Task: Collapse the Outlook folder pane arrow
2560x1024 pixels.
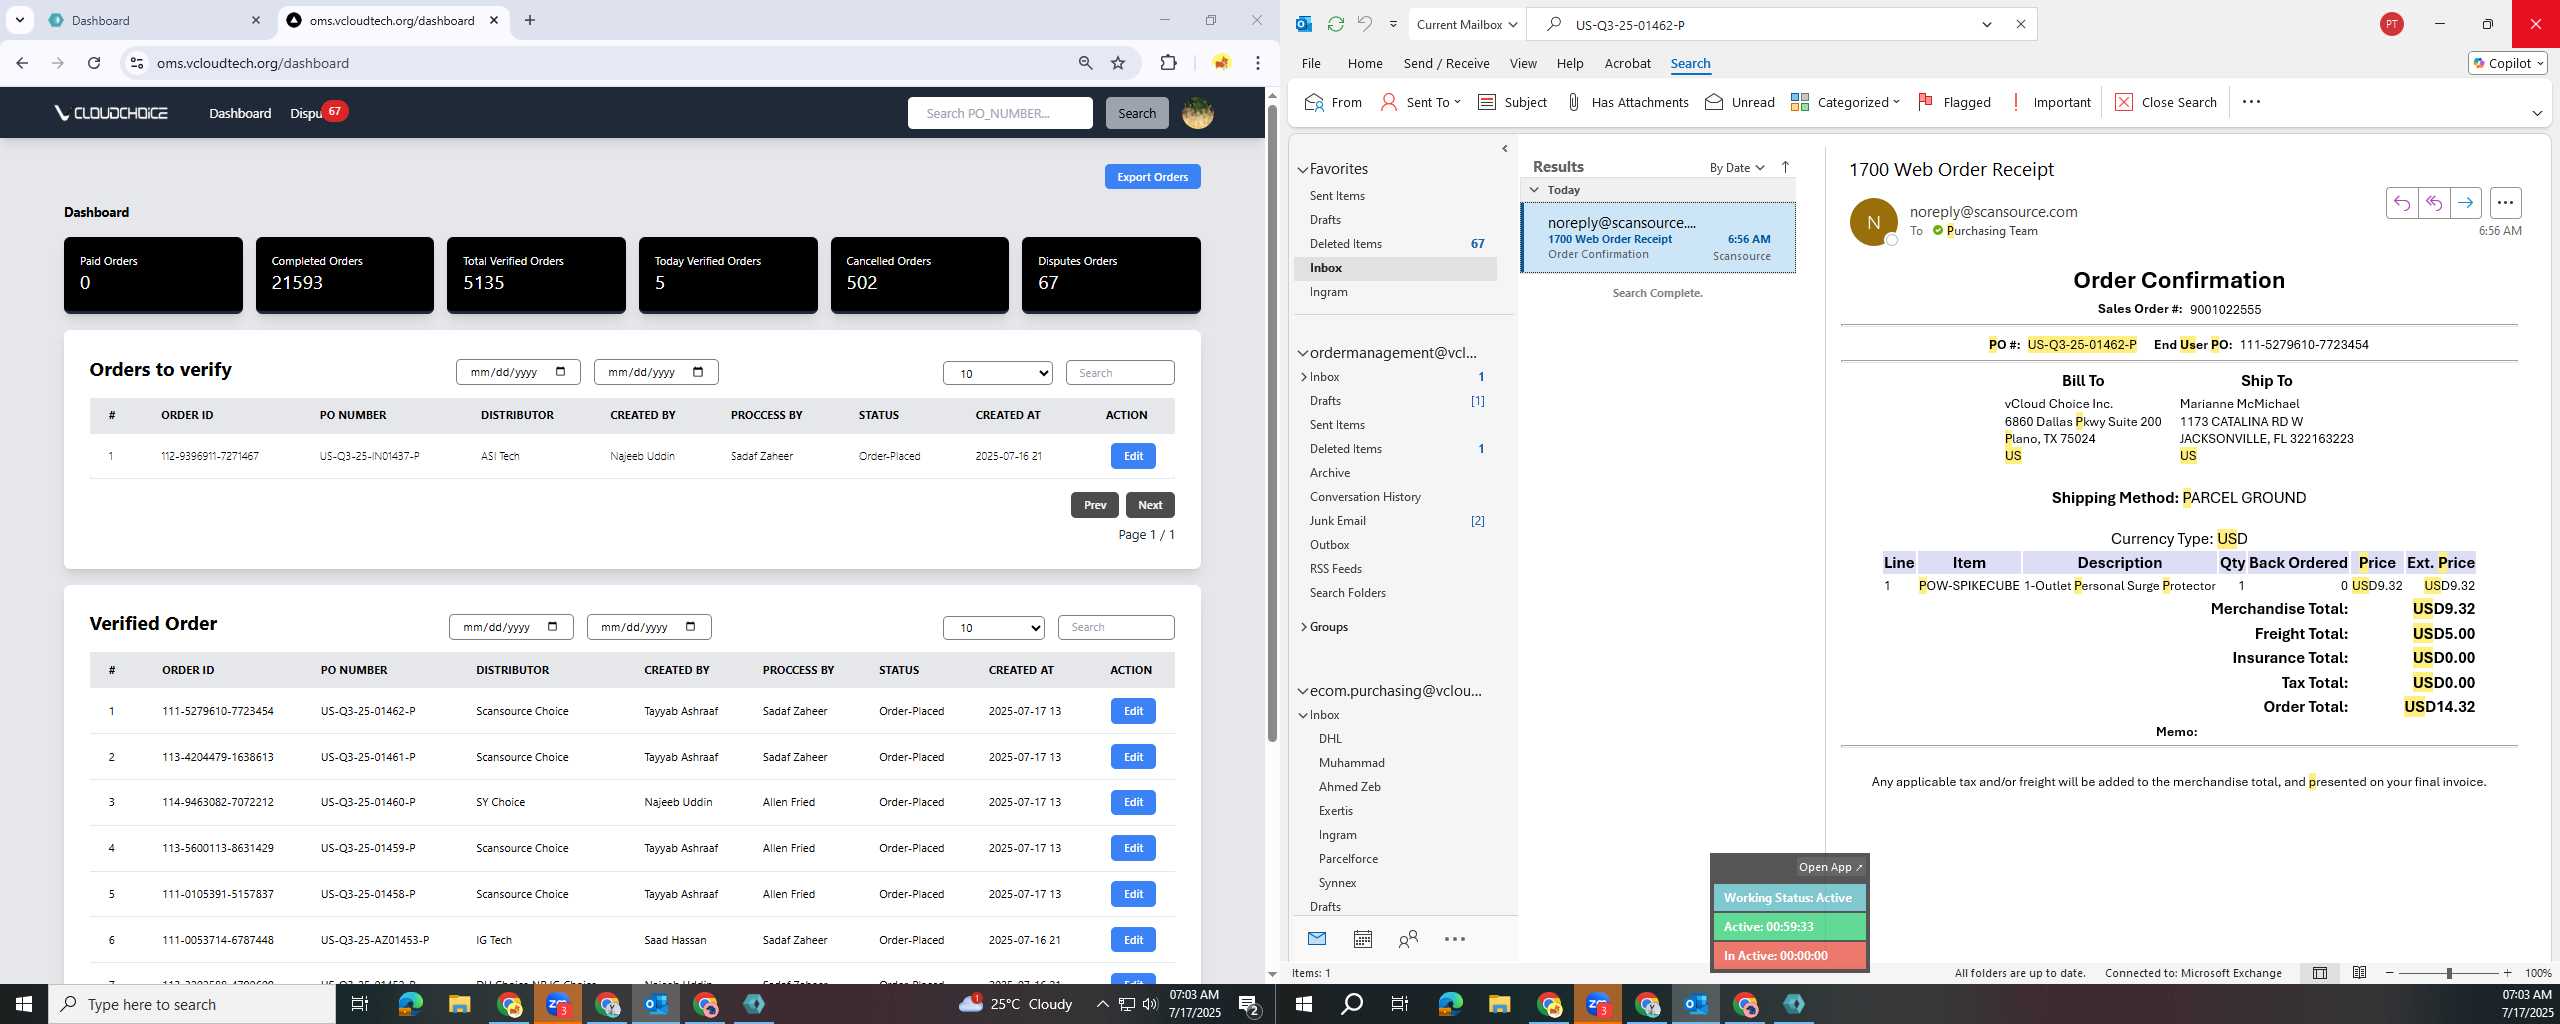Action: [x=1504, y=149]
